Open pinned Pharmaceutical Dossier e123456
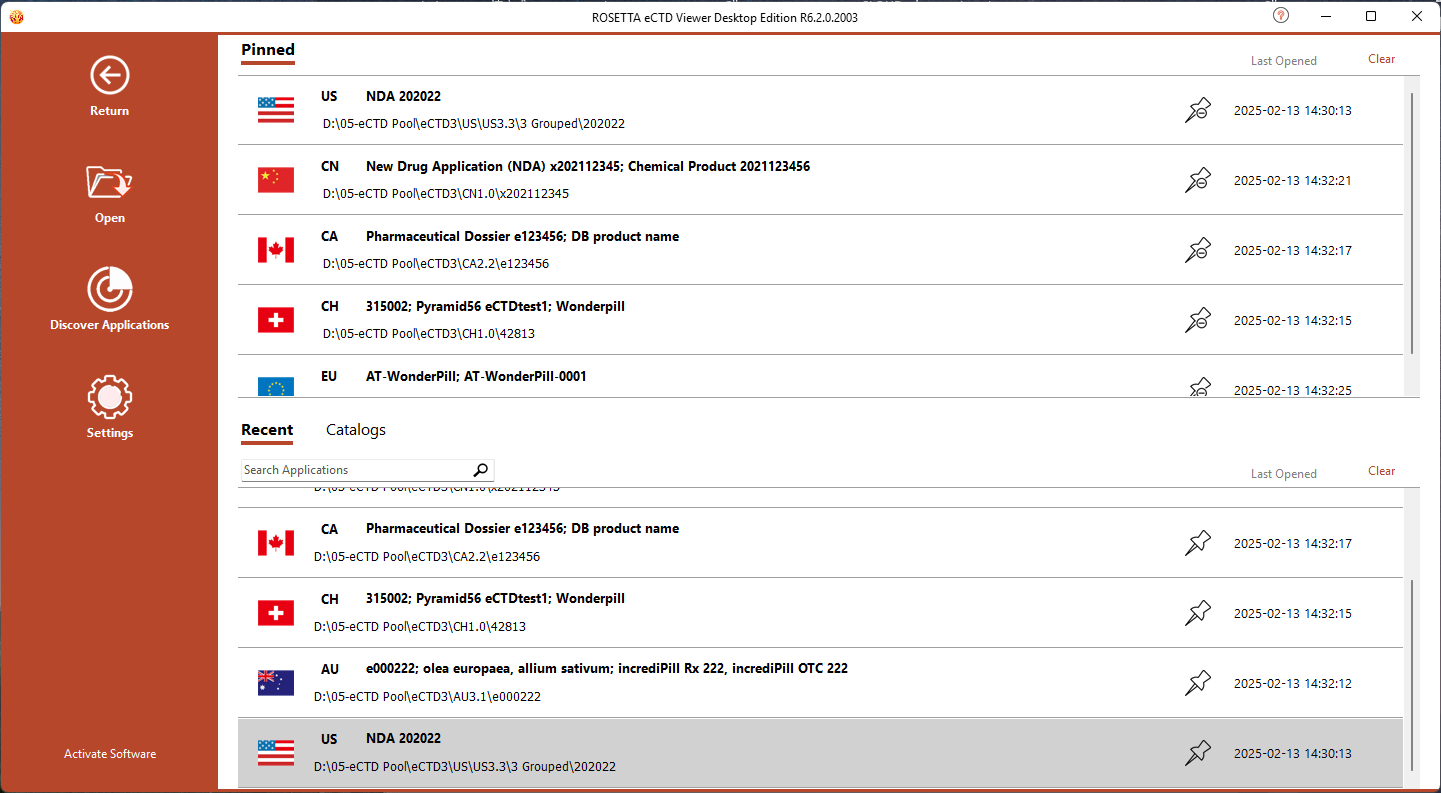Image resolution: width=1441 pixels, height=793 pixels. (522, 237)
